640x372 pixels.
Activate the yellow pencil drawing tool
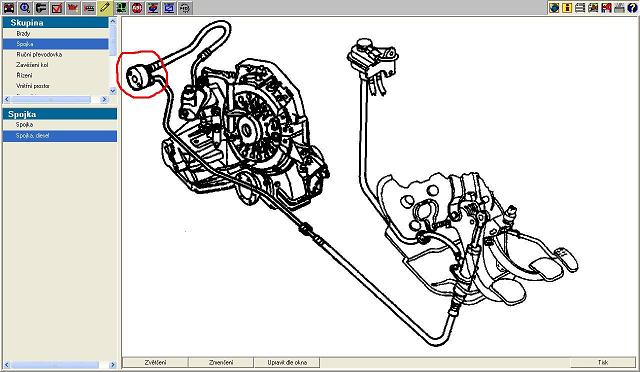coord(105,8)
